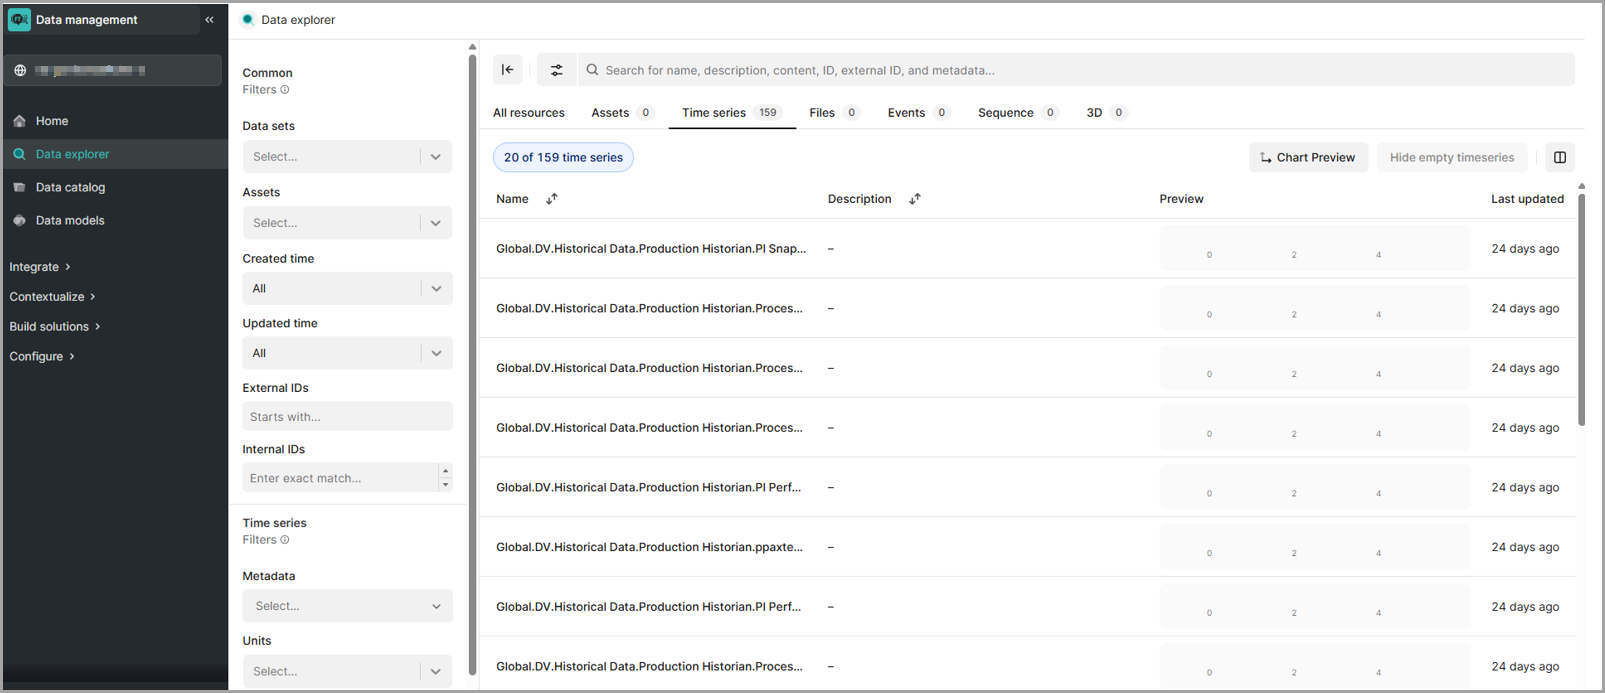Click the Home icon in sidebar
This screenshot has height=693, width=1605.
[19, 121]
